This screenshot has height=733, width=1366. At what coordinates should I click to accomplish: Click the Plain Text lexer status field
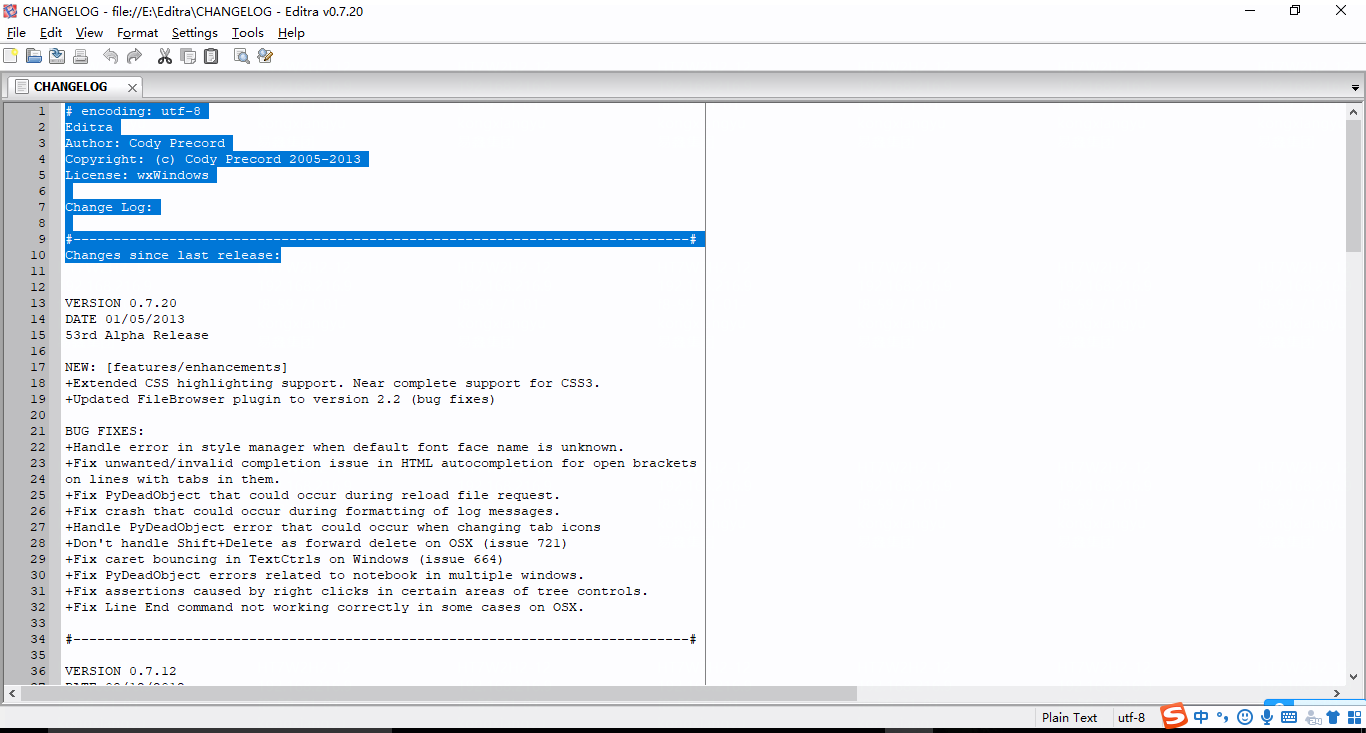click(x=1069, y=717)
